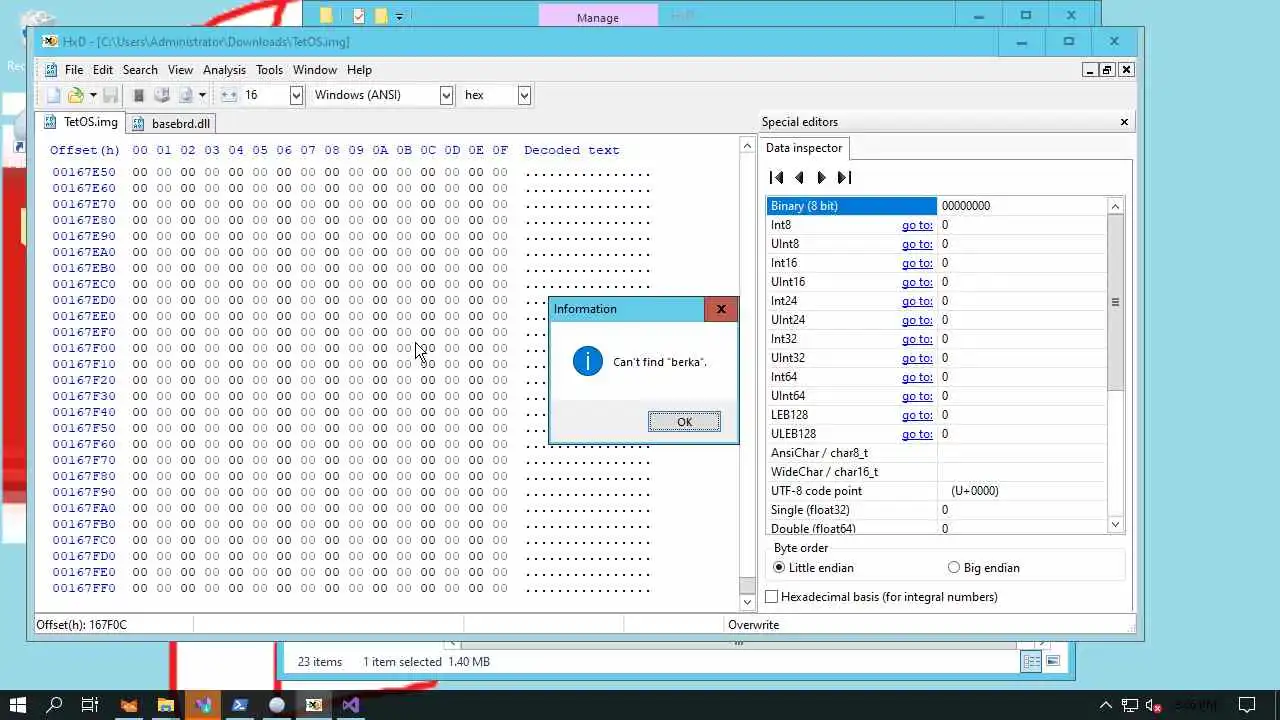The height and width of the screenshot is (720, 1280).
Task: Show hidden tray icons chevron
Action: click(x=1107, y=705)
